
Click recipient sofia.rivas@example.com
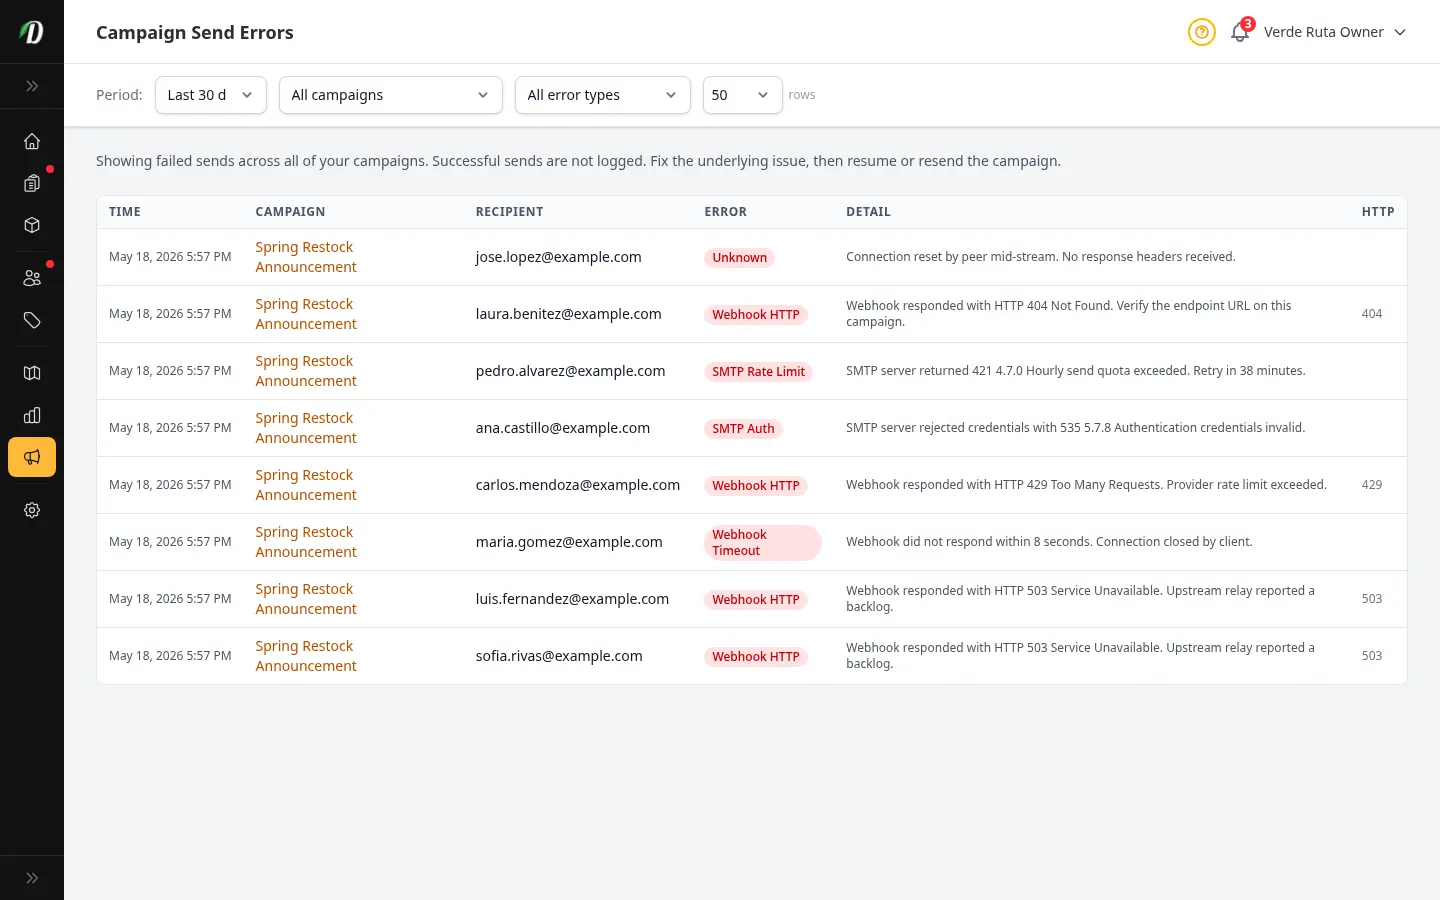[x=559, y=656]
